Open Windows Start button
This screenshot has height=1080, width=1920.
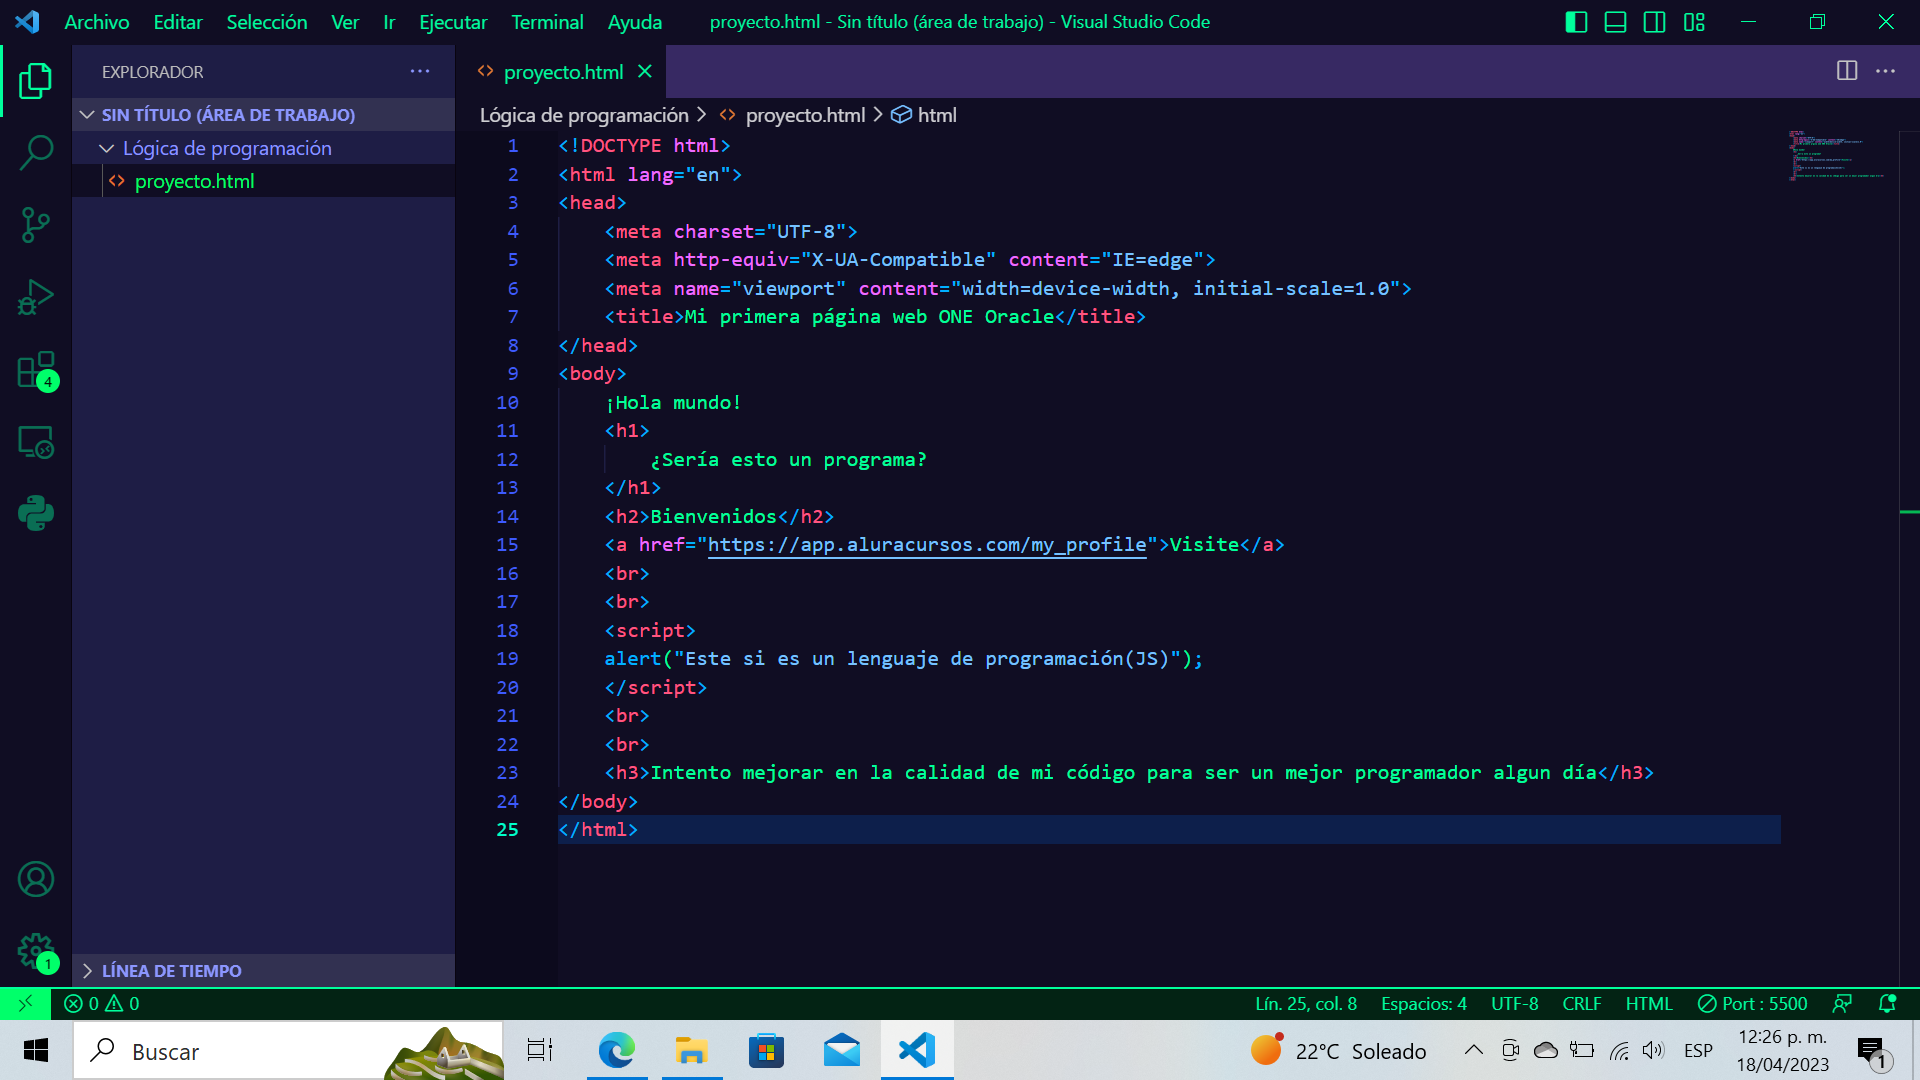[36, 1051]
